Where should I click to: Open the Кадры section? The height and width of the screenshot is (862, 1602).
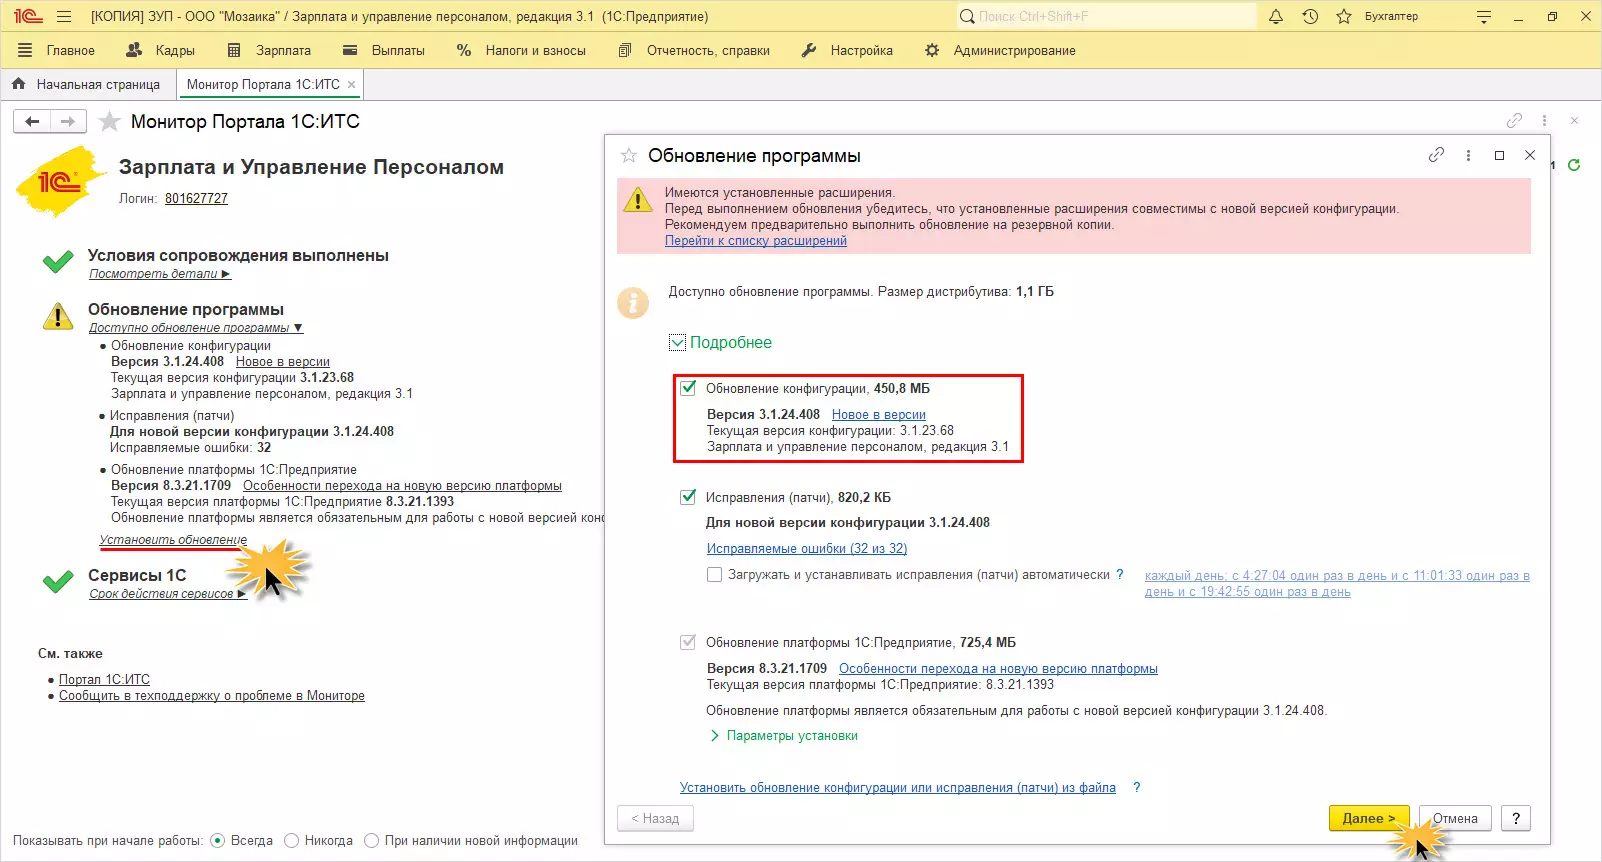pos(161,50)
